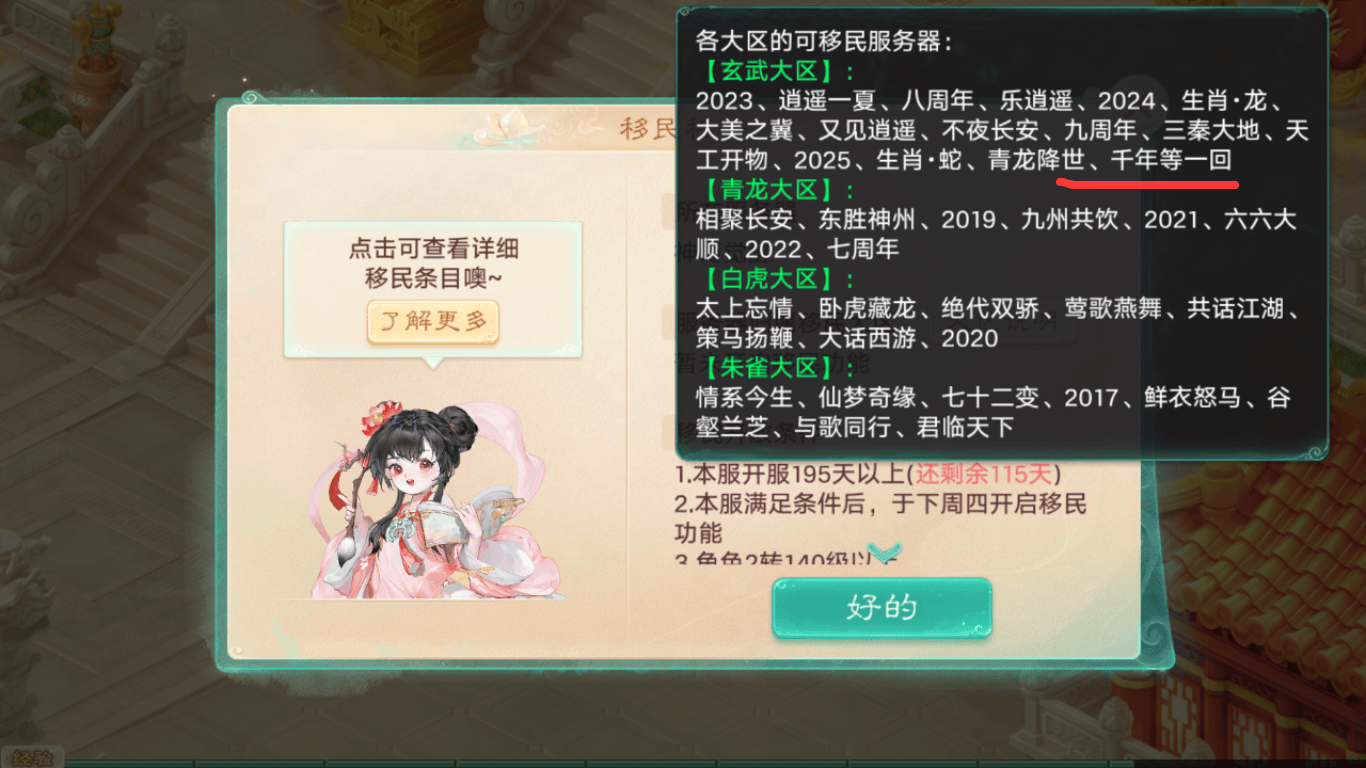Confirm with the green 好的 button
The image size is (1366, 768).
(881, 607)
